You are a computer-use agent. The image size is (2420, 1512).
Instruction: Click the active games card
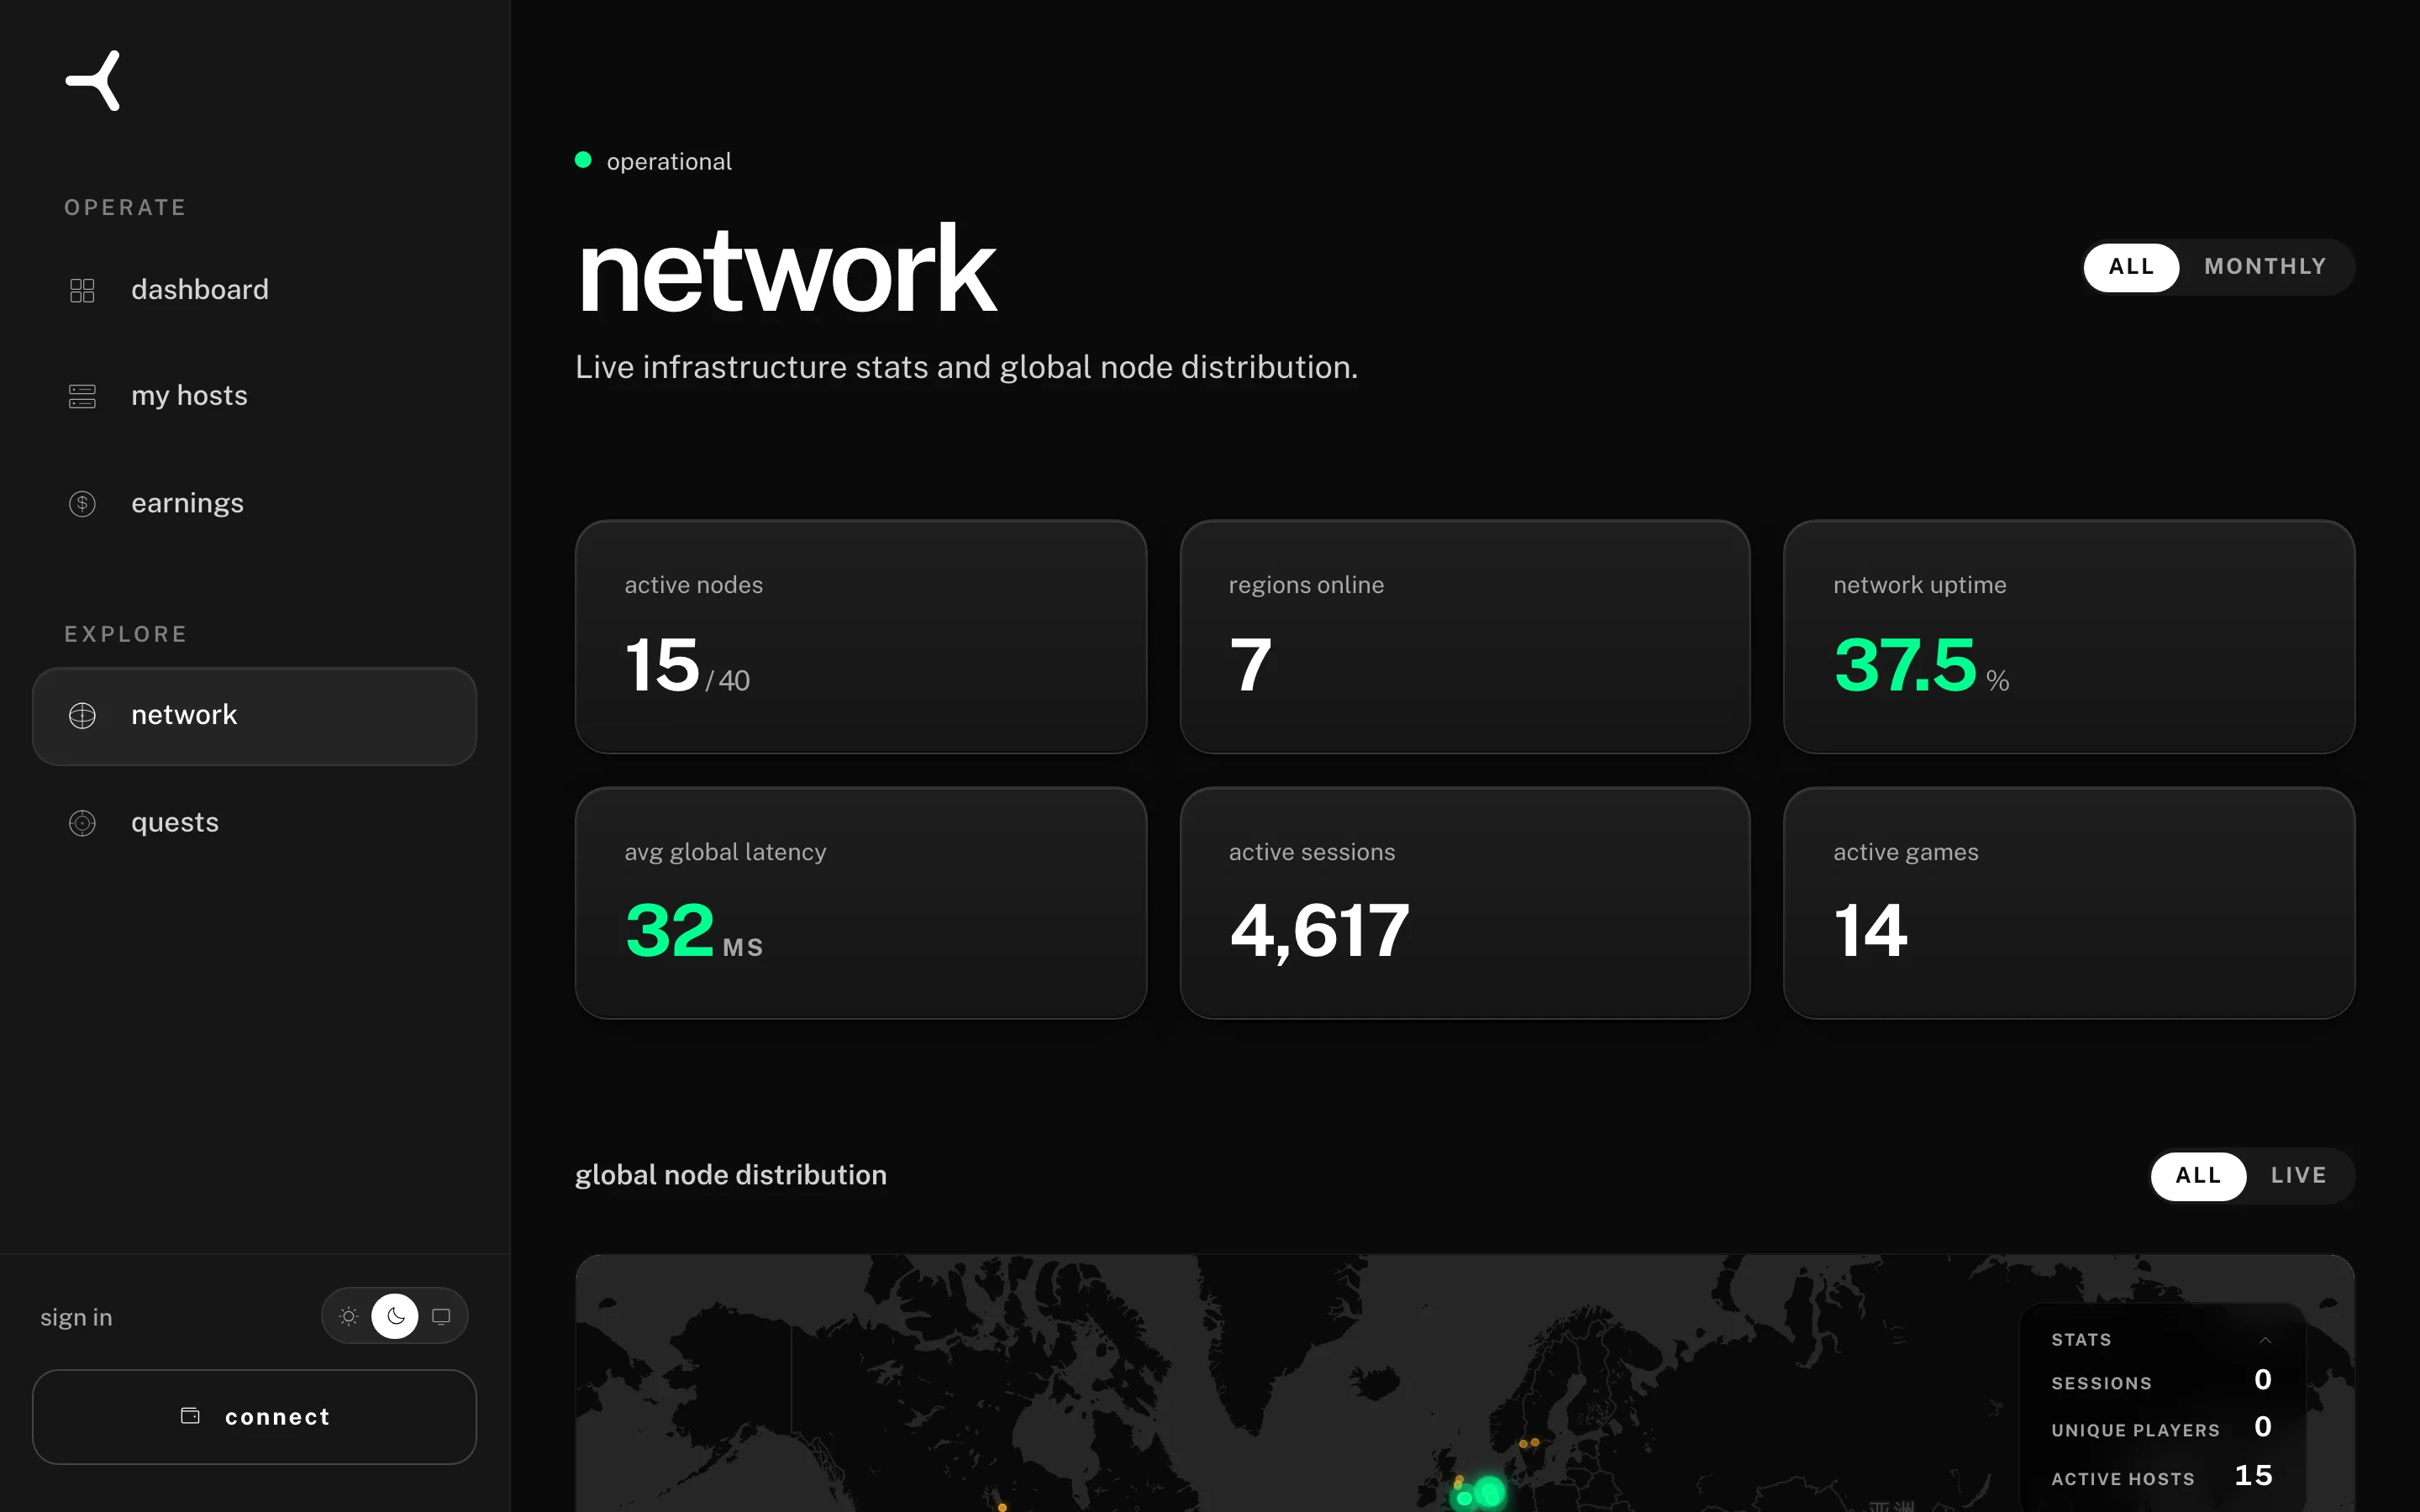click(x=2068, y=903)
